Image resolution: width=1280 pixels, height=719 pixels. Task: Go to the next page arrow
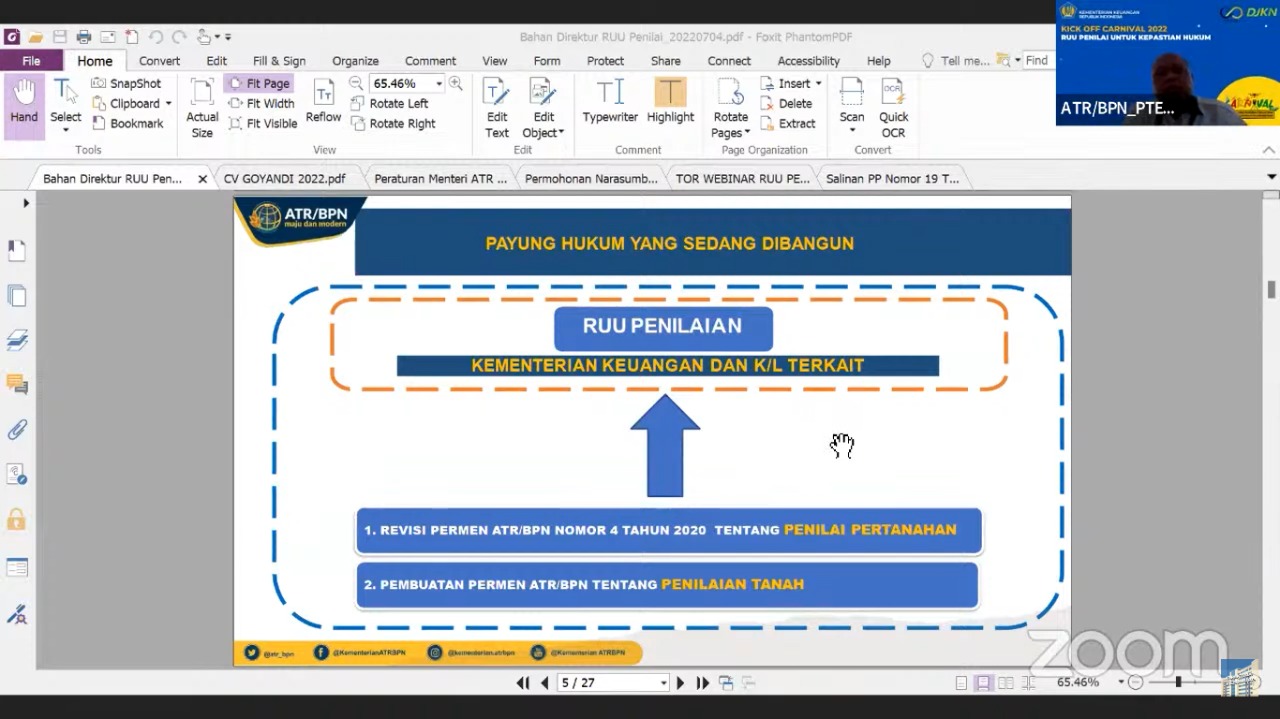[x=680, y=683]
